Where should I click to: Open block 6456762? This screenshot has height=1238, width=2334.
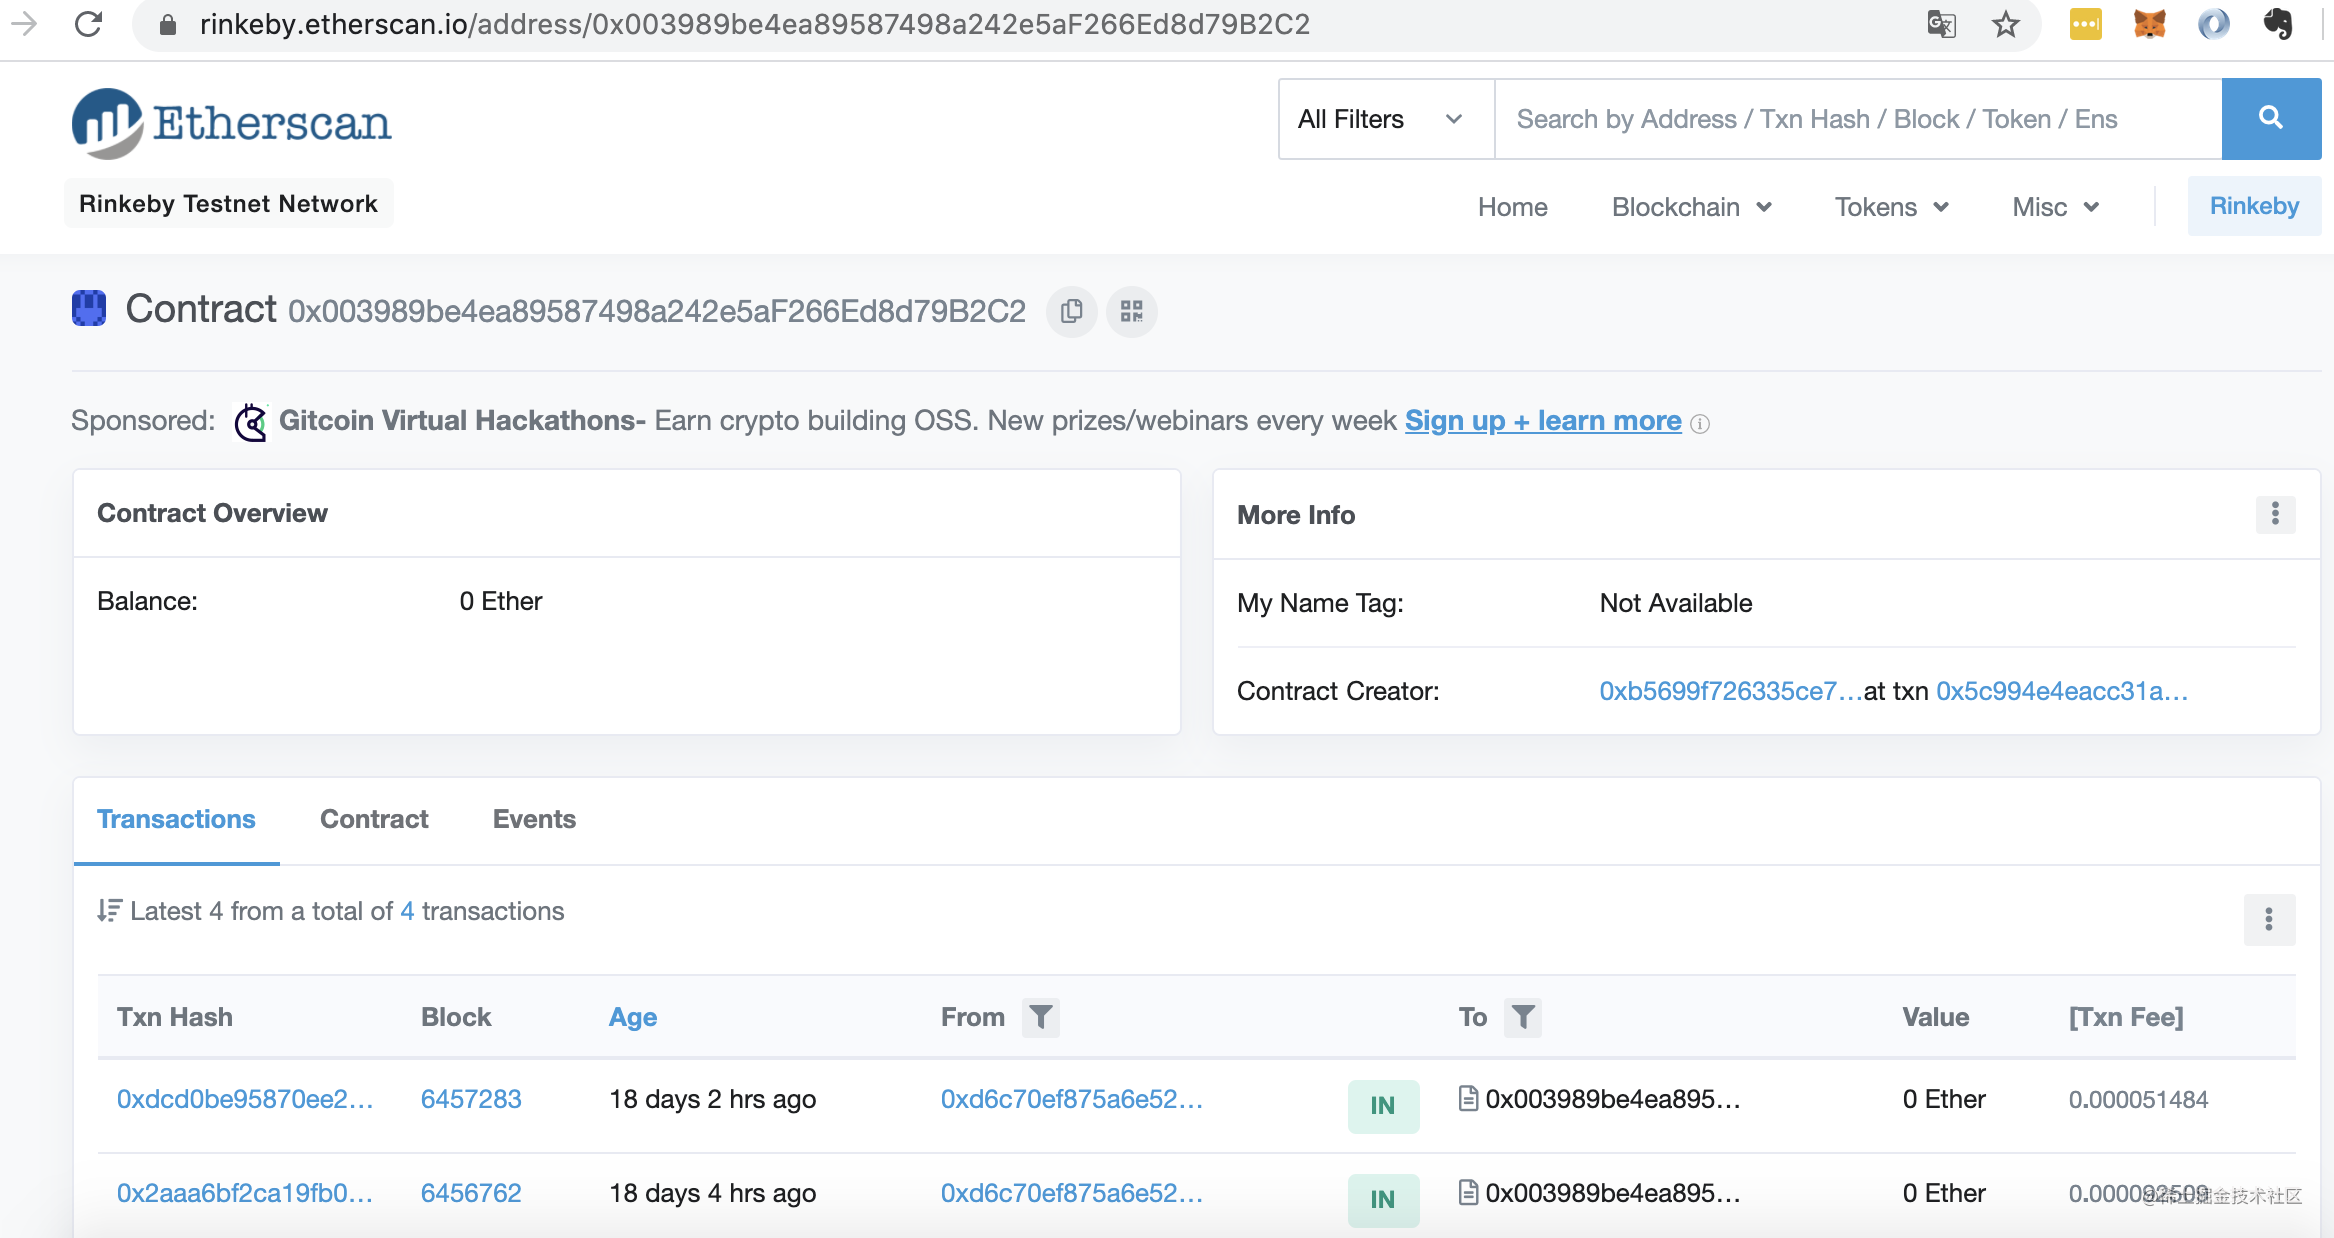tap(471, 1193)
